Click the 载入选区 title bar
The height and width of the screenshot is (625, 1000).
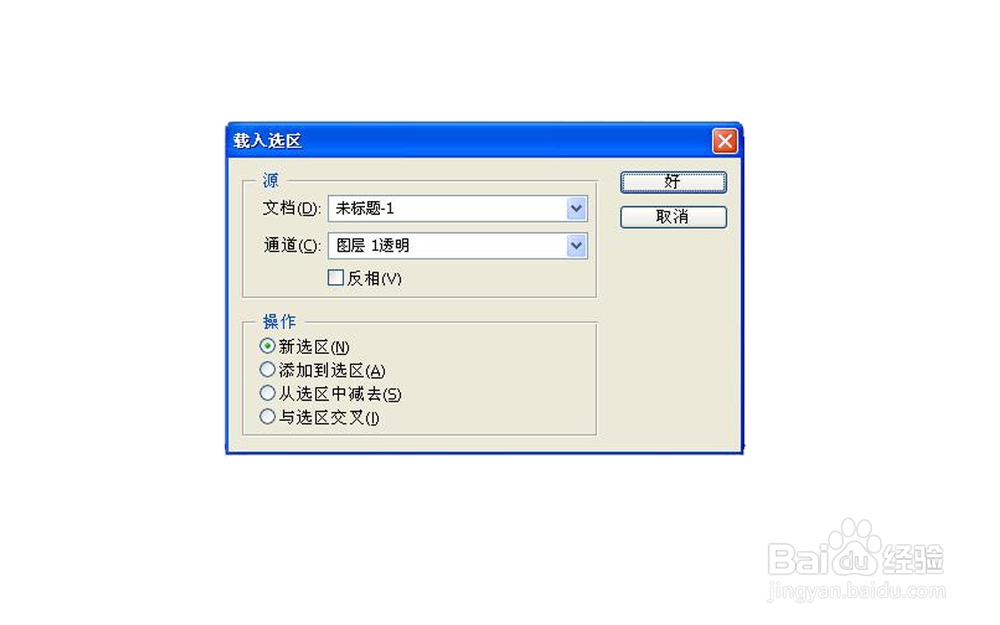[469, 140]
